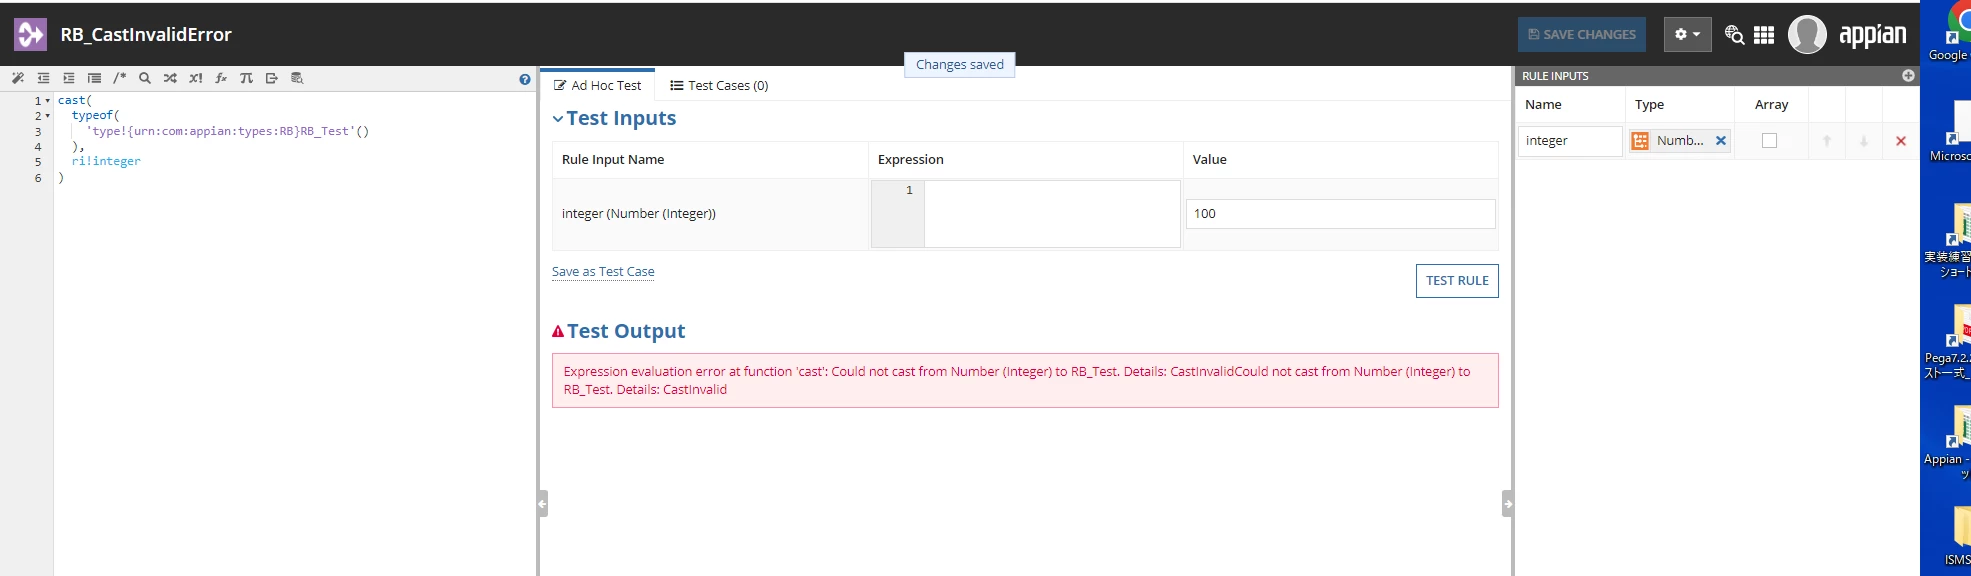The image size is (1971, 576).
Task: Open the gear settings dropdown
Action: [x=1687, y=34]
